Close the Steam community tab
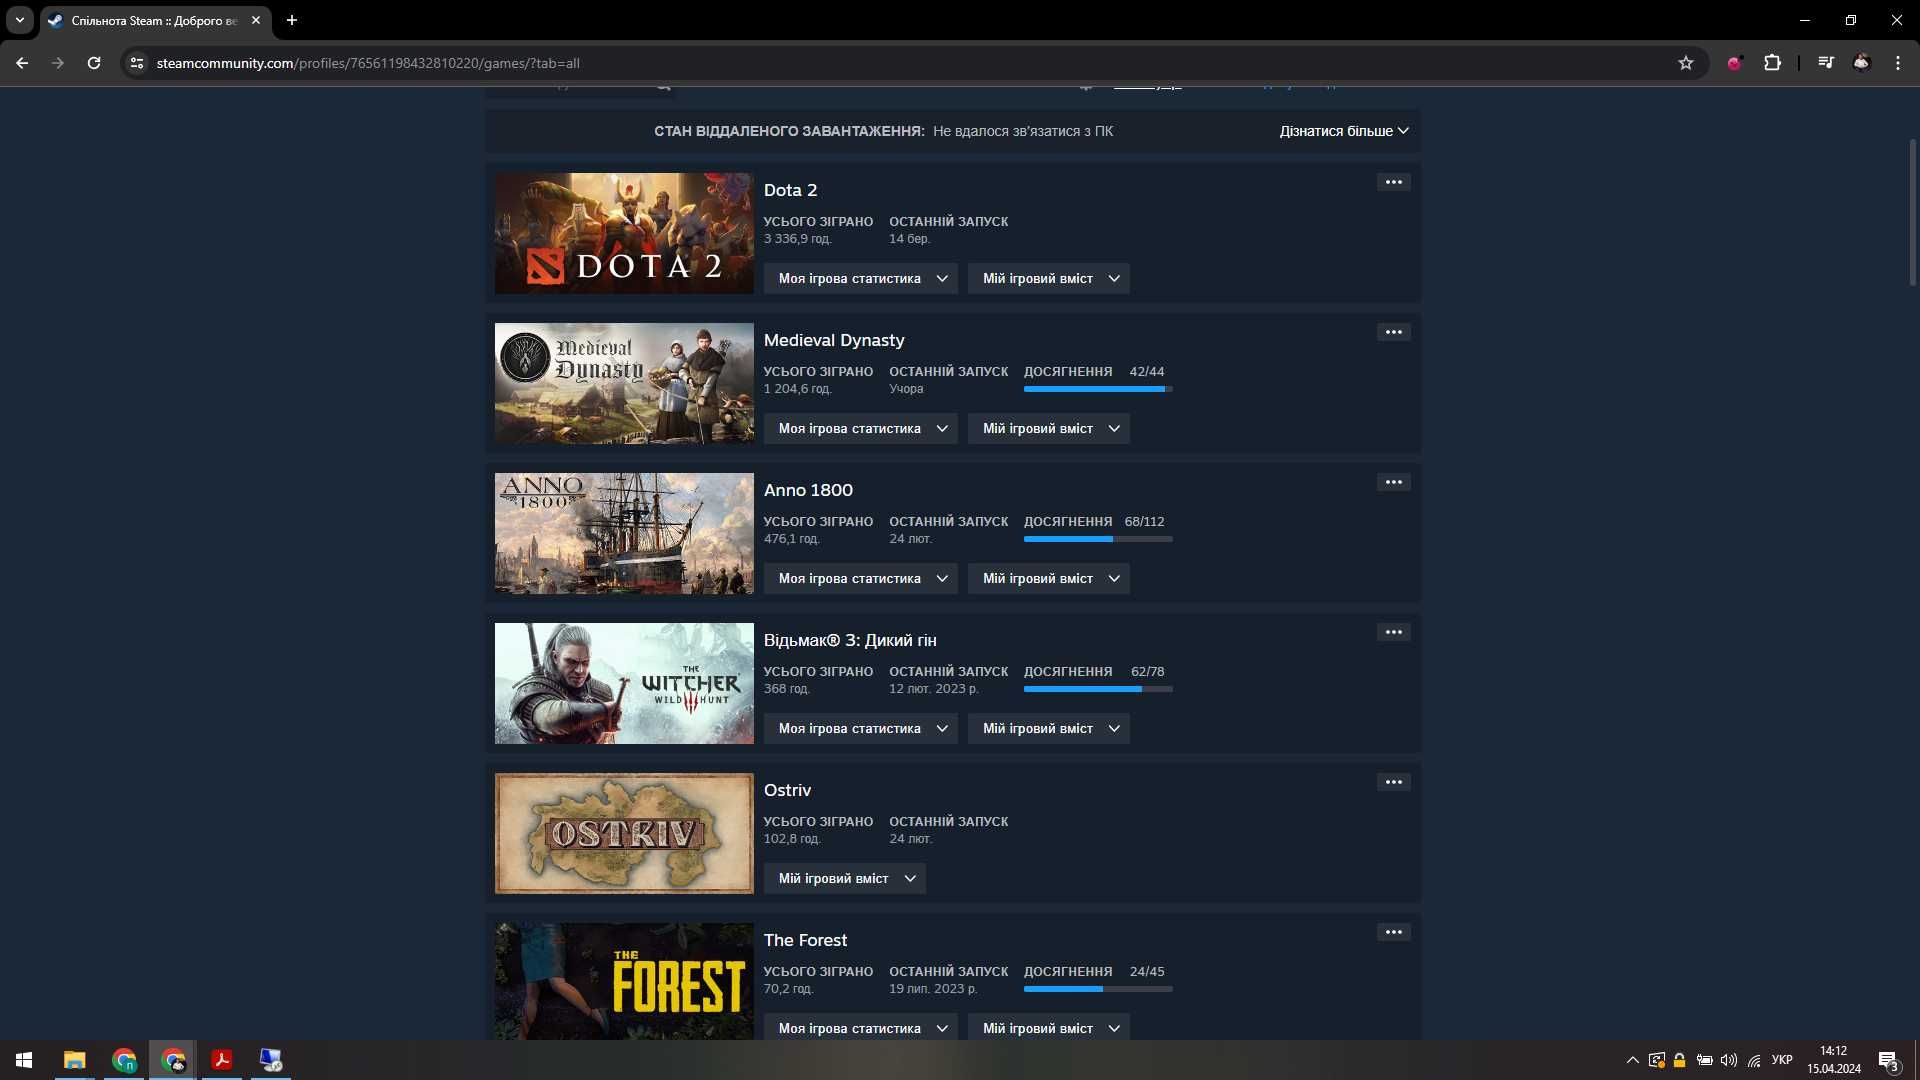The width and height of the screenshot is (1920, 1080). (x=256, y=20)
